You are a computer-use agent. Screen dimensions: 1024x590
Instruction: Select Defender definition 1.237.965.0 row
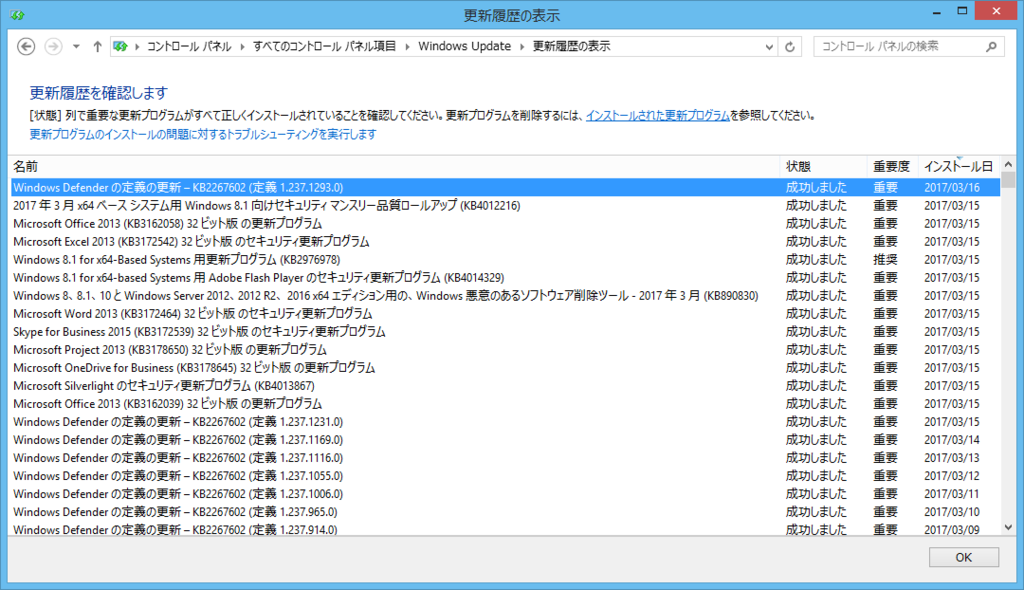pyautogui.click(x=505, y=512)
